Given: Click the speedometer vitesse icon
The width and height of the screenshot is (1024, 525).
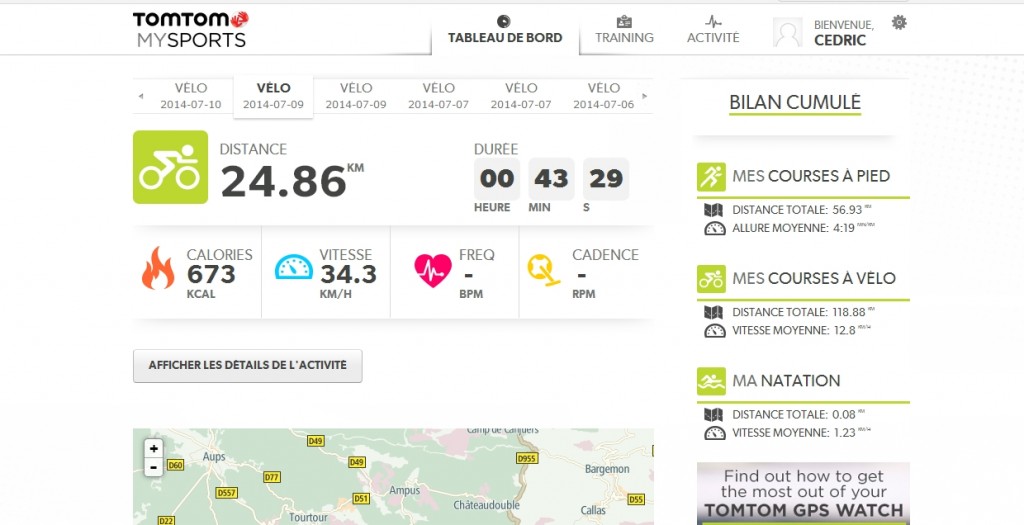Looking at the screenshot, I should [294, 268].
